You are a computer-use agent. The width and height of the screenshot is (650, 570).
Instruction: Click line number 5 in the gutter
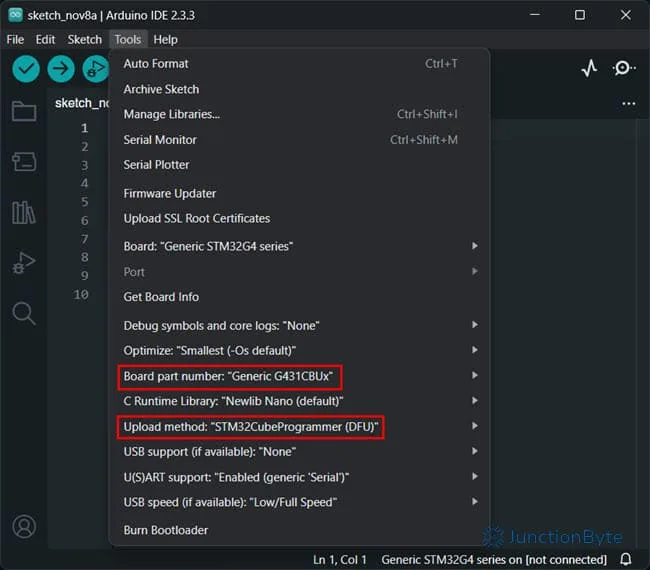tap(85, 202)
